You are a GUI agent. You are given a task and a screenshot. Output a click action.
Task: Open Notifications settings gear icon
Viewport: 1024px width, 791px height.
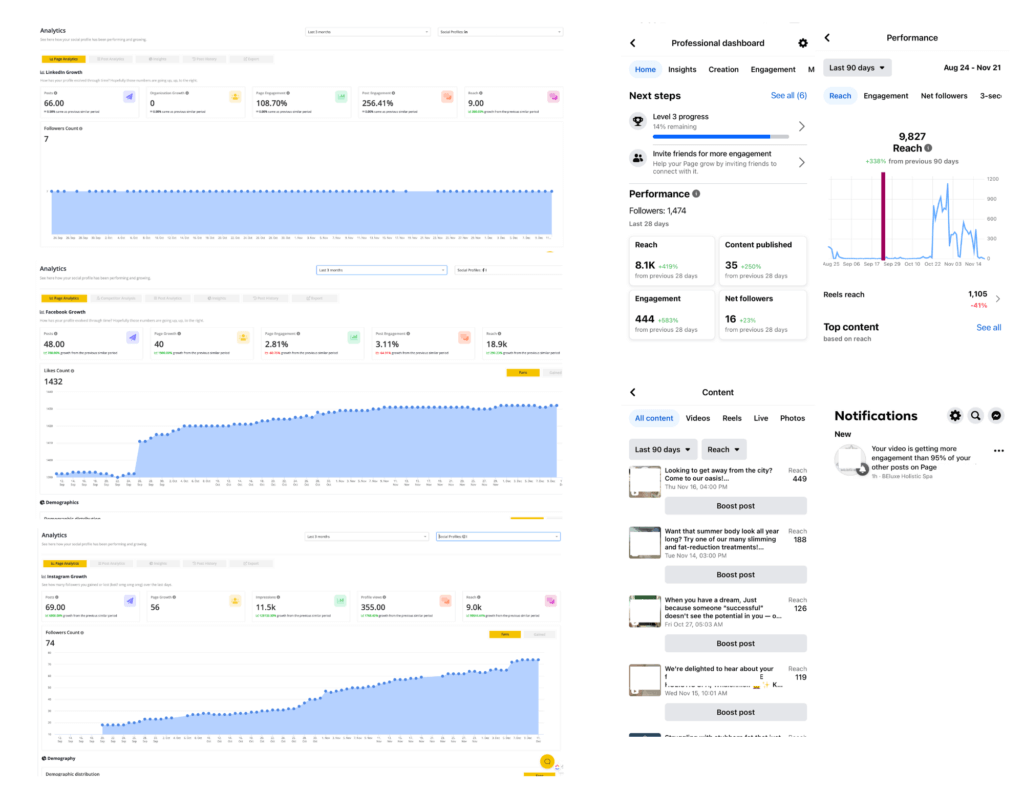click(955, 415)
